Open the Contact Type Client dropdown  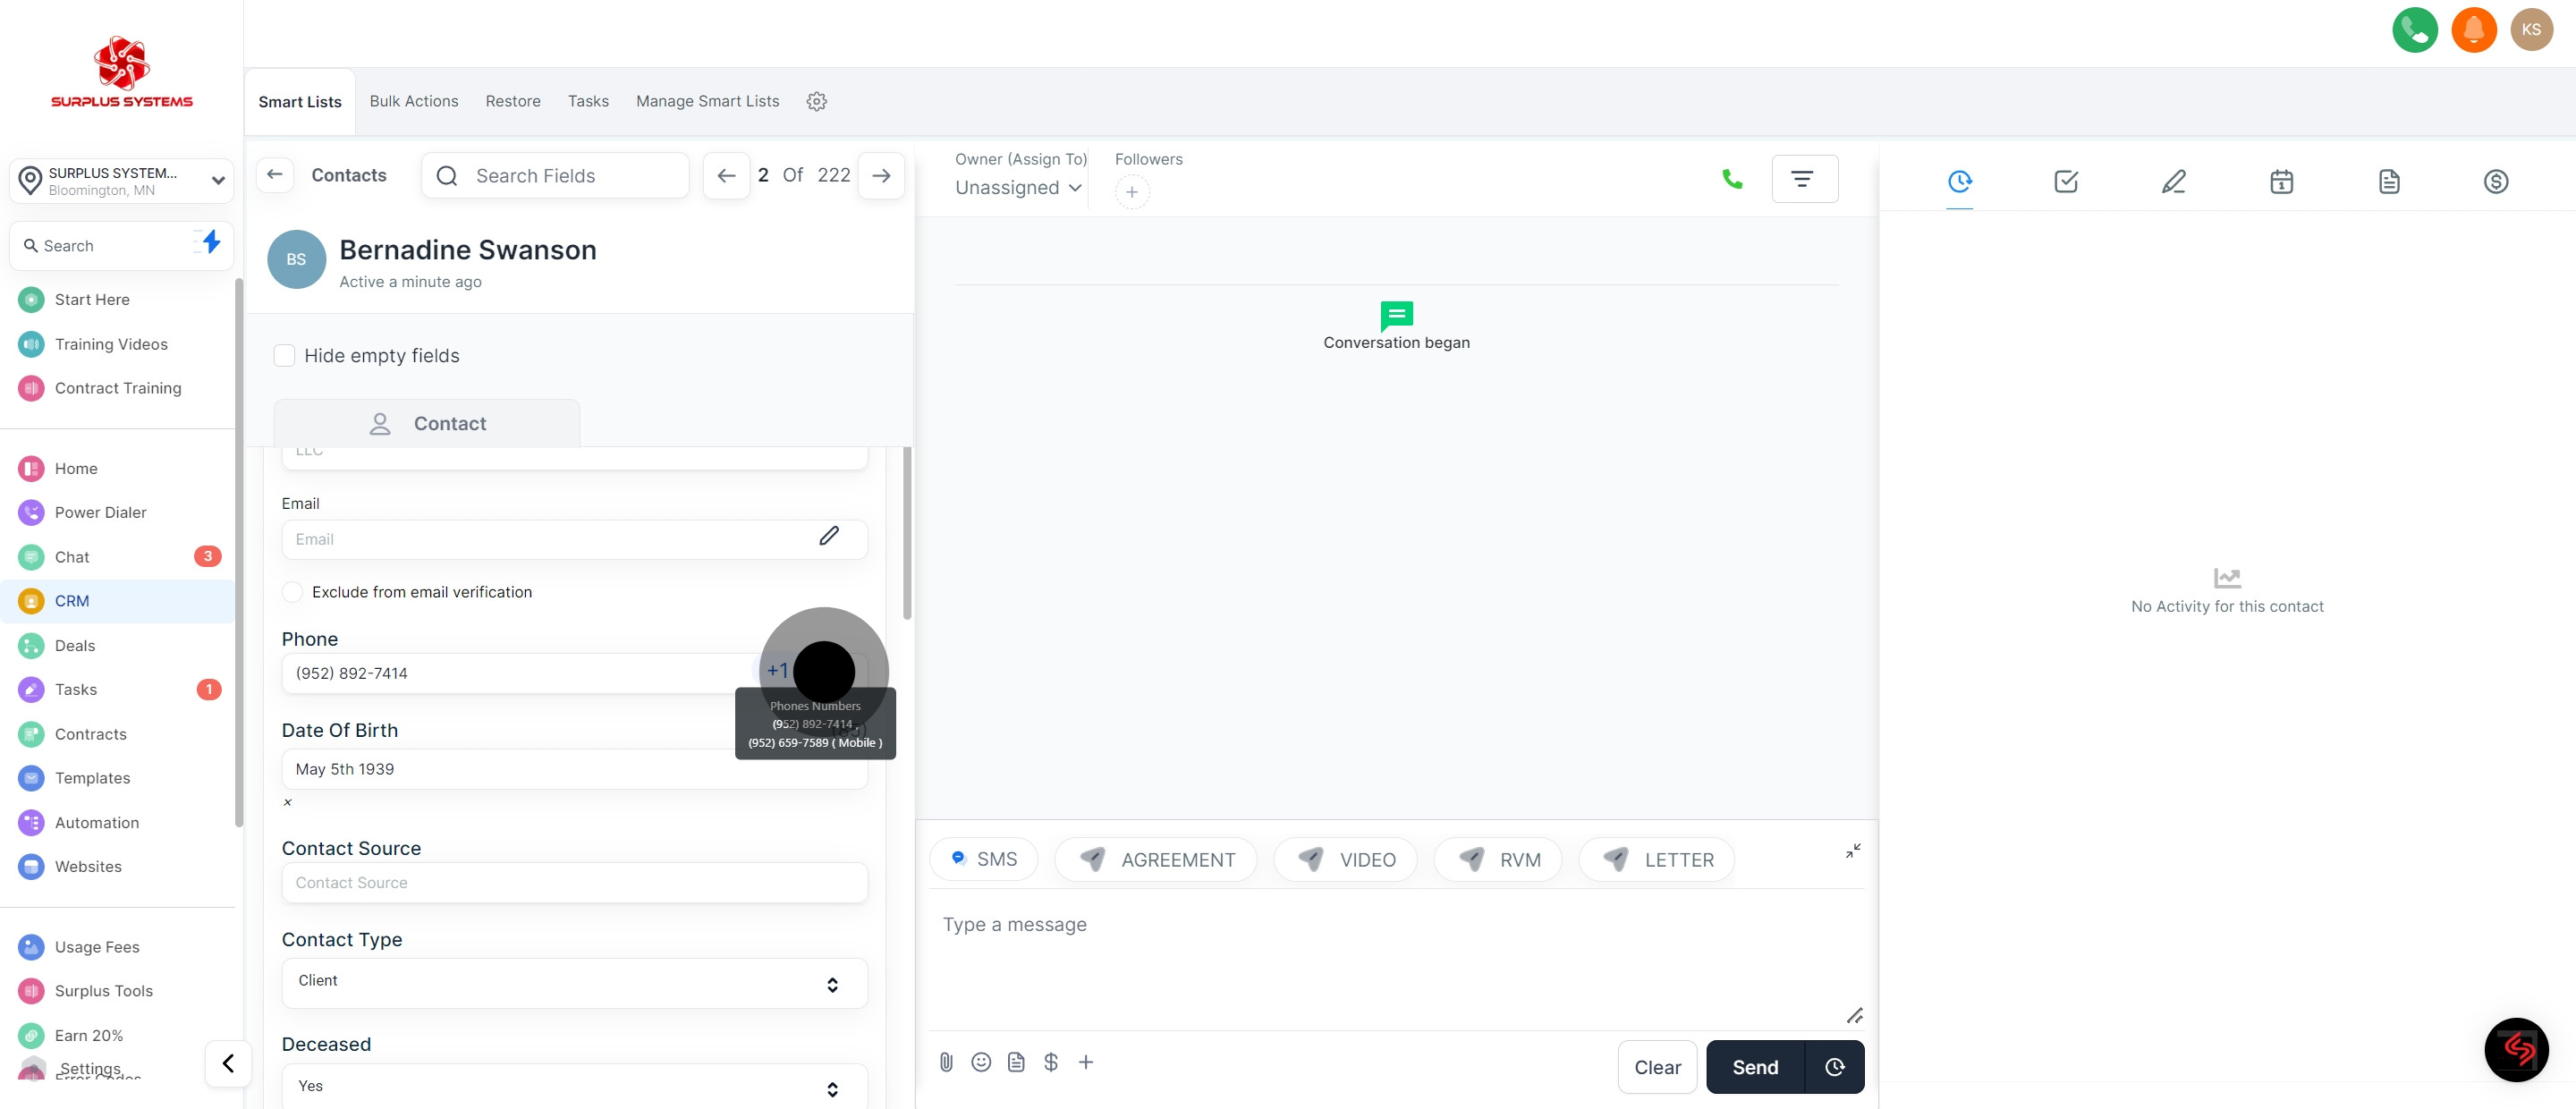pyautogui.click(x=574, y=982)
